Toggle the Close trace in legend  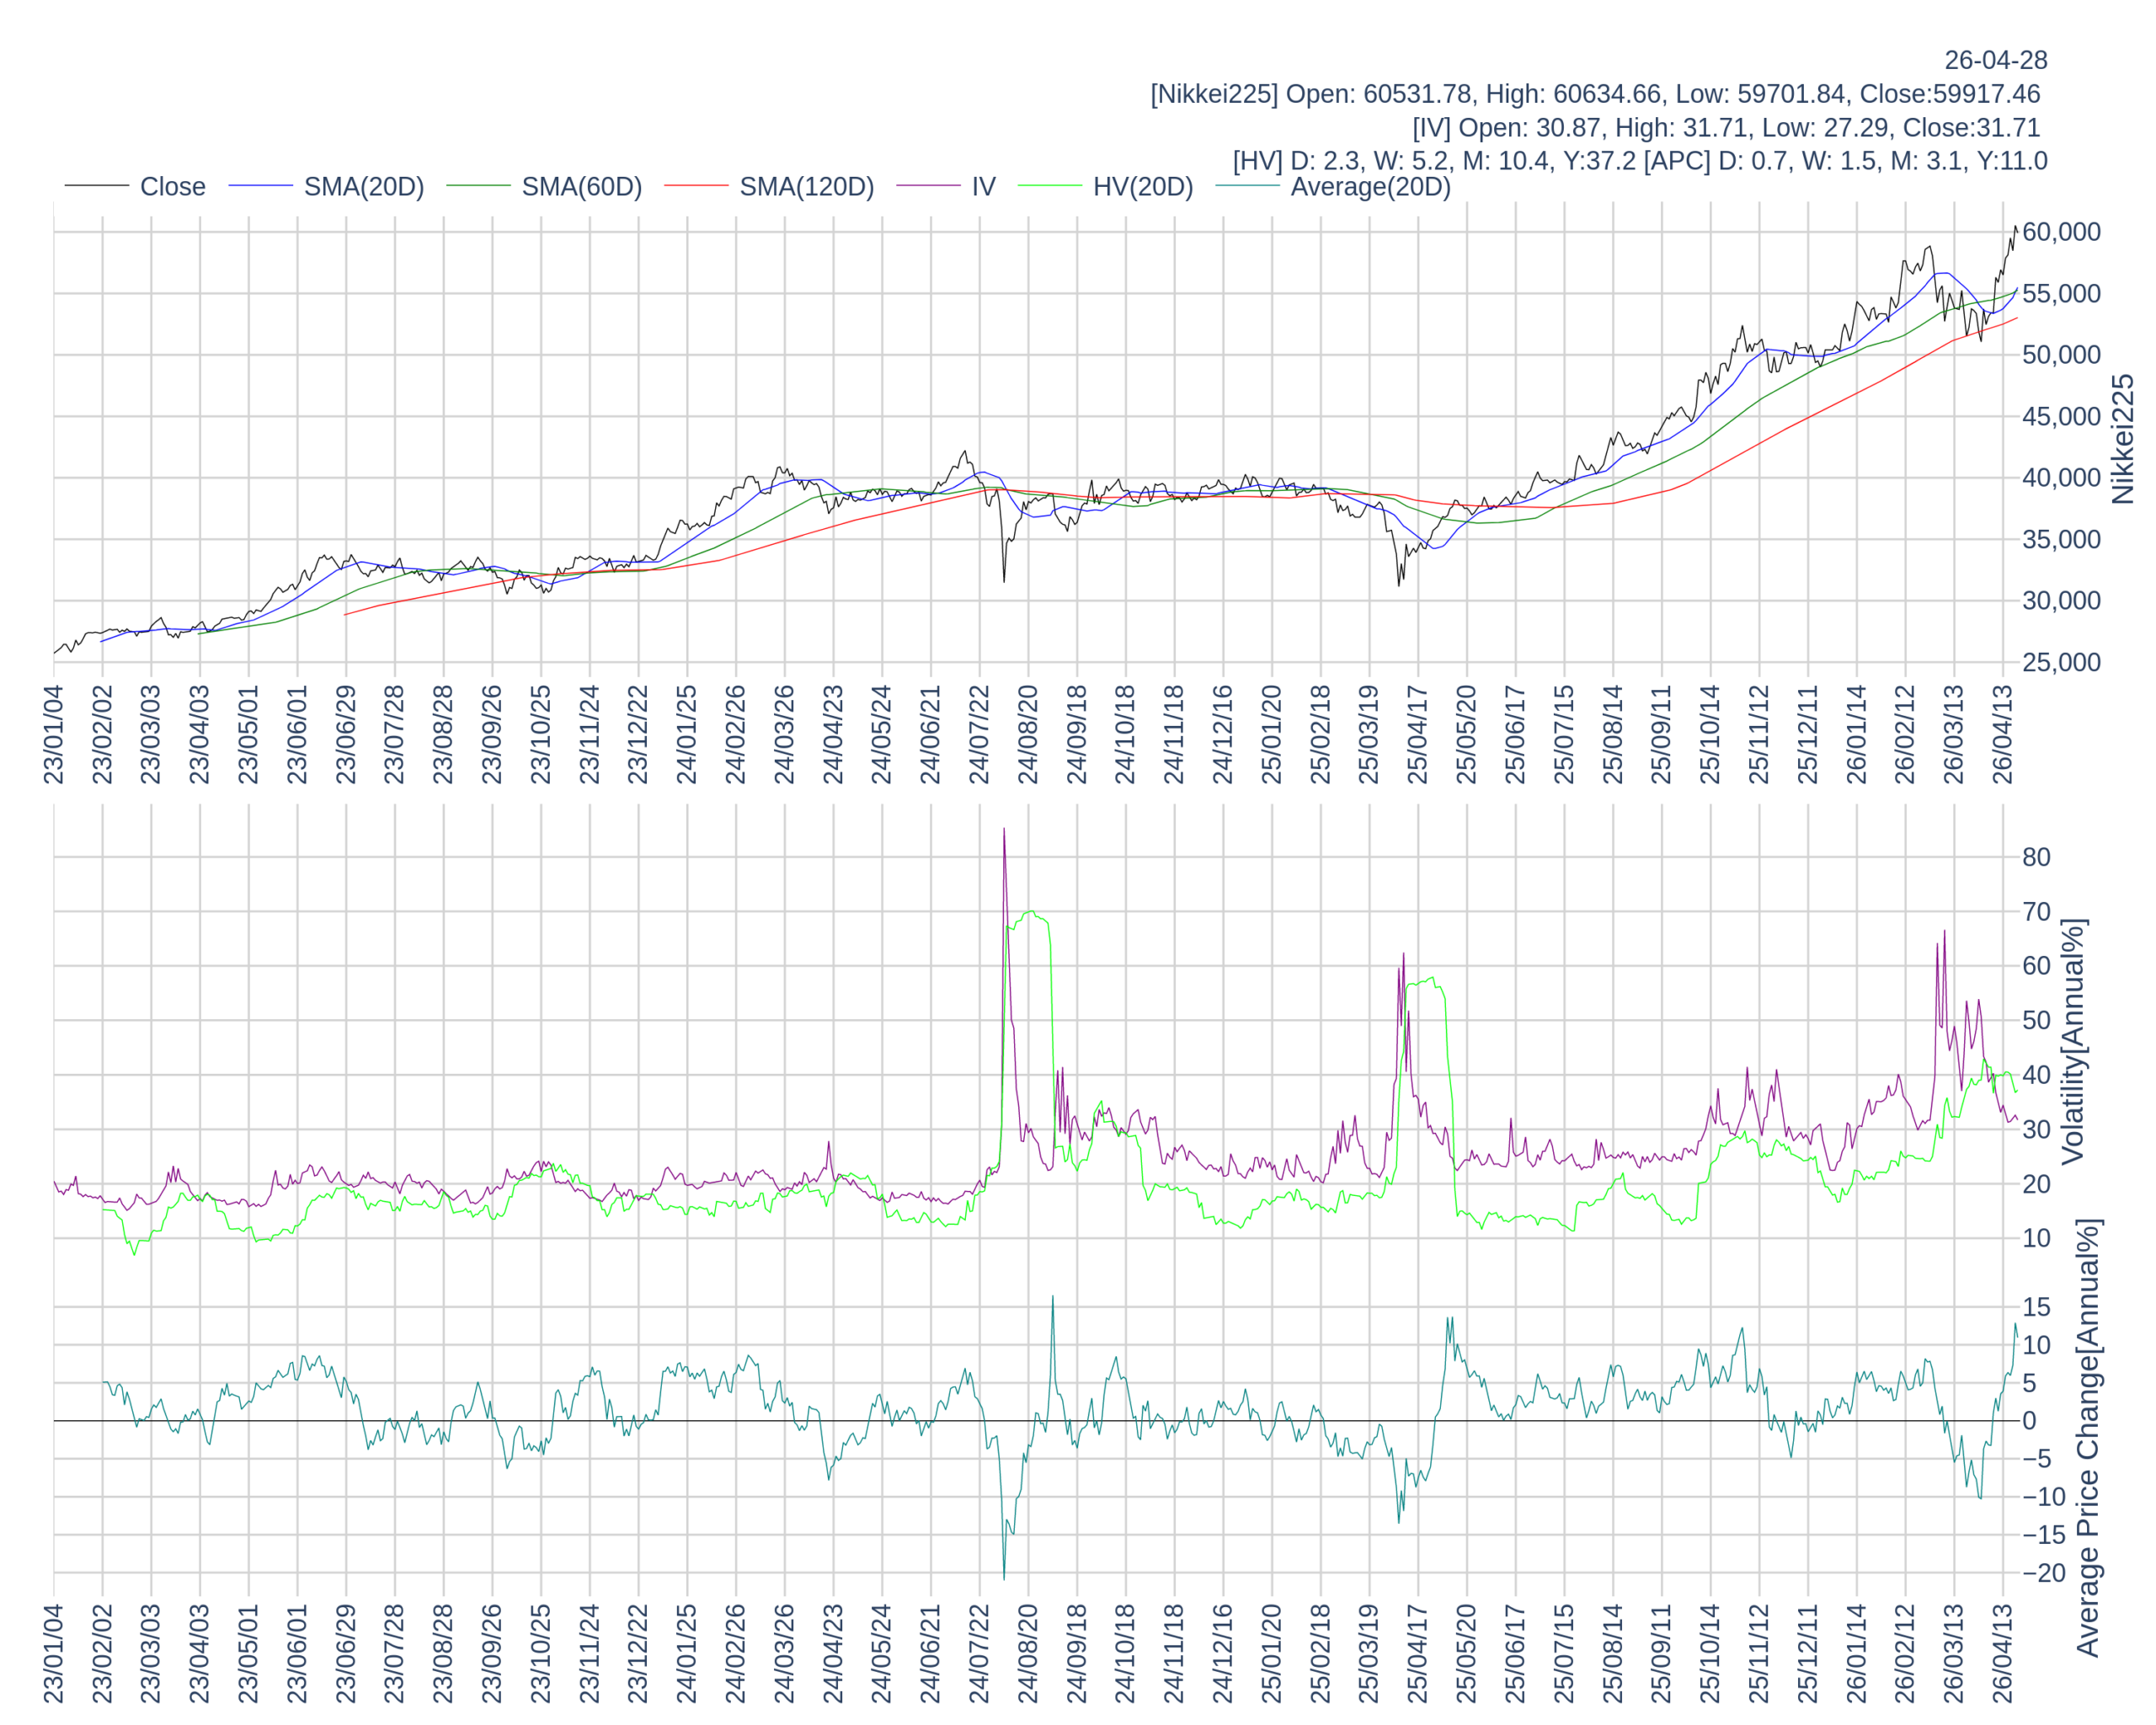click(x=172, y=187)
